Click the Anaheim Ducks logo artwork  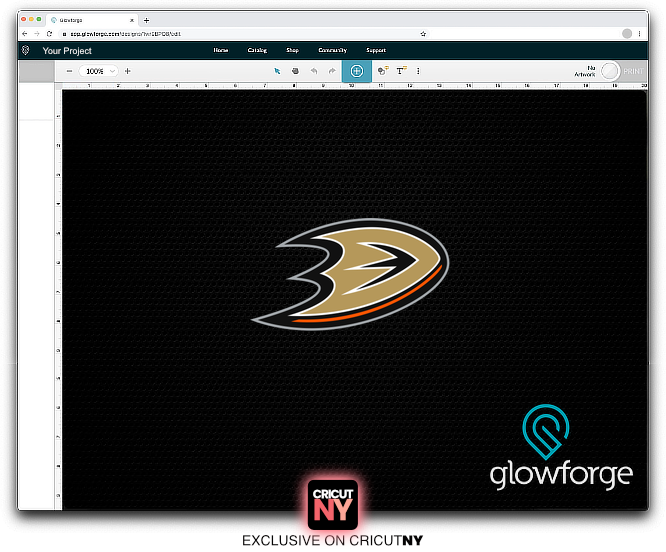(x=350, y=274)
